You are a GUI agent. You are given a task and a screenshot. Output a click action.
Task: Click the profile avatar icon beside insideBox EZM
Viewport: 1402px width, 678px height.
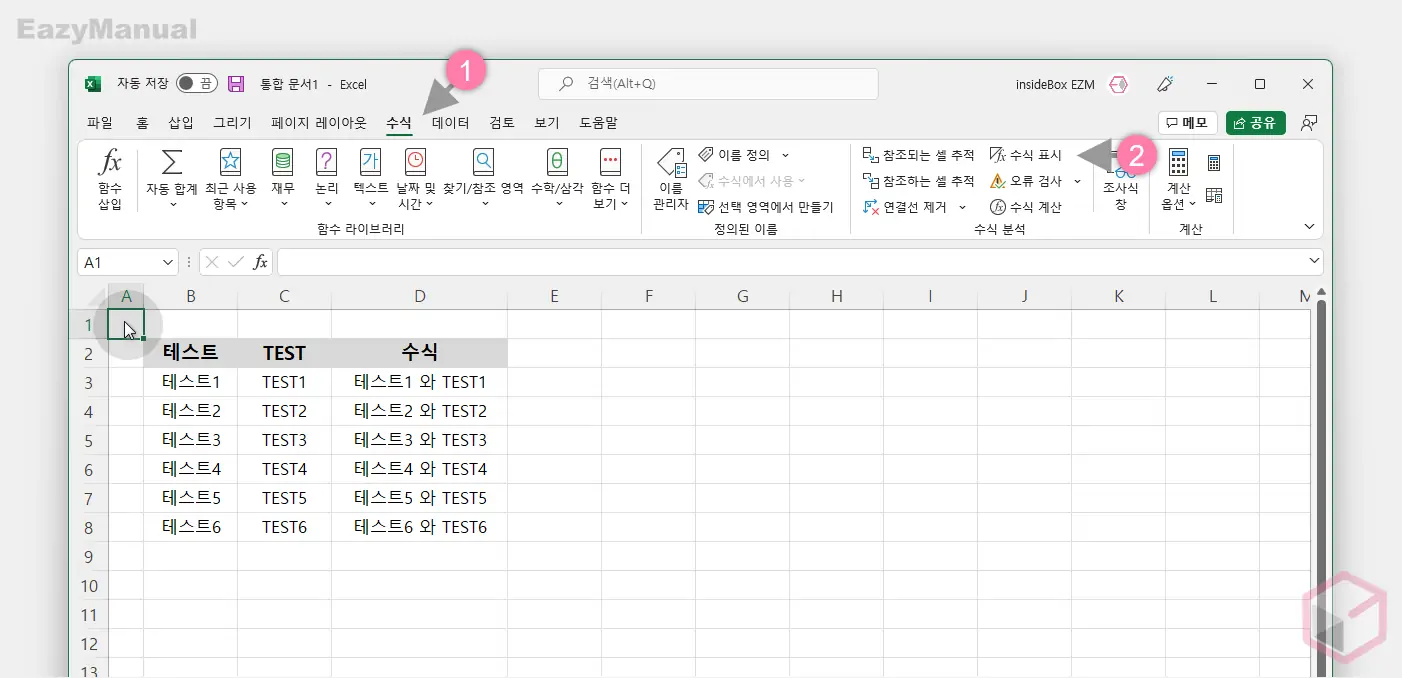point(1118,84)
